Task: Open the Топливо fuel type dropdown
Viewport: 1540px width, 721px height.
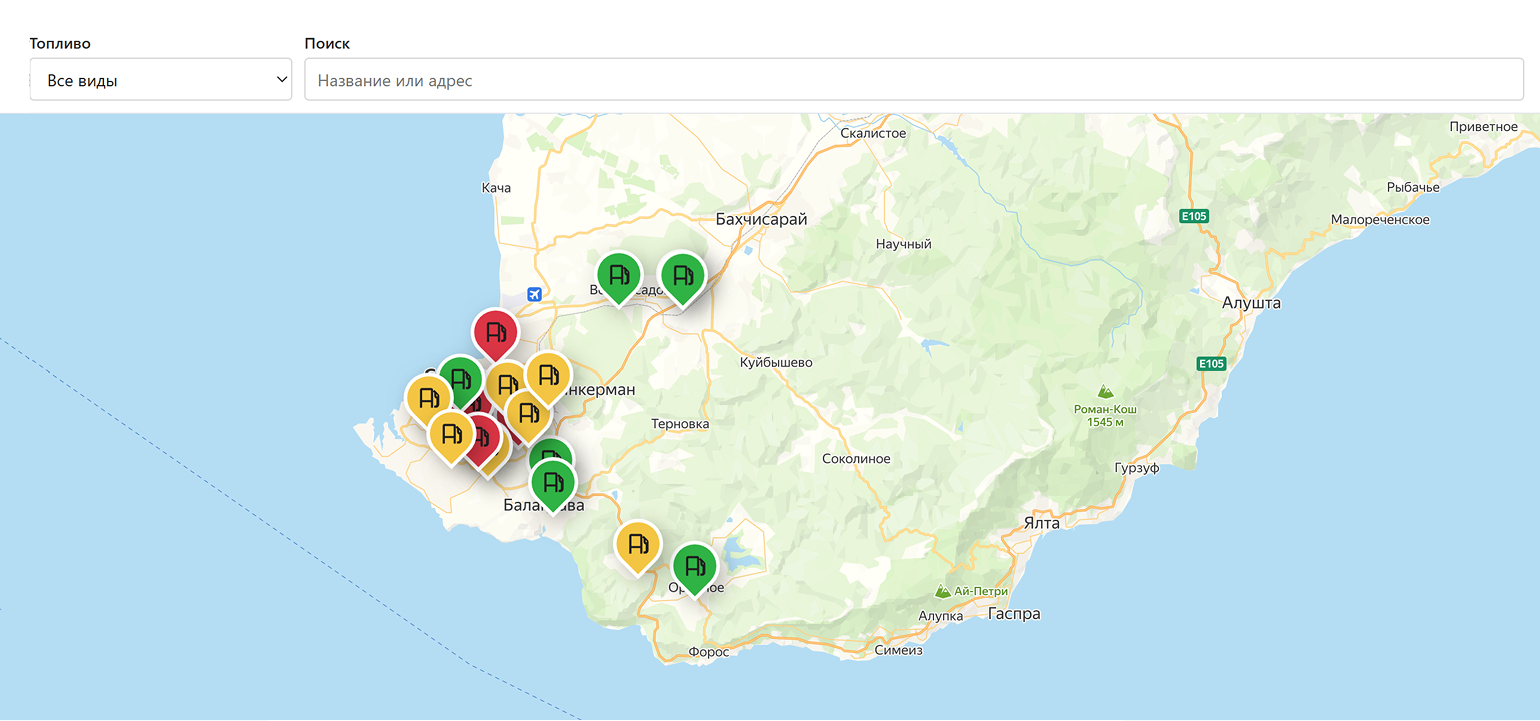Action: coord(161,80)
